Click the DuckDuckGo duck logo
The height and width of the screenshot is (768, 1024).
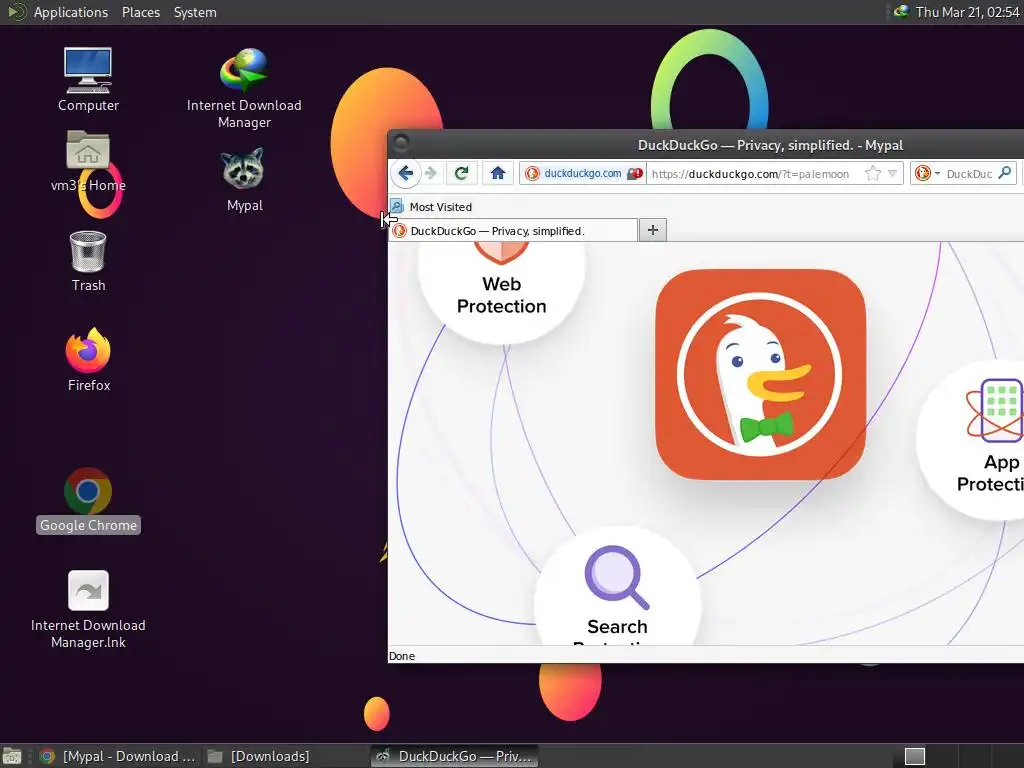760,374
